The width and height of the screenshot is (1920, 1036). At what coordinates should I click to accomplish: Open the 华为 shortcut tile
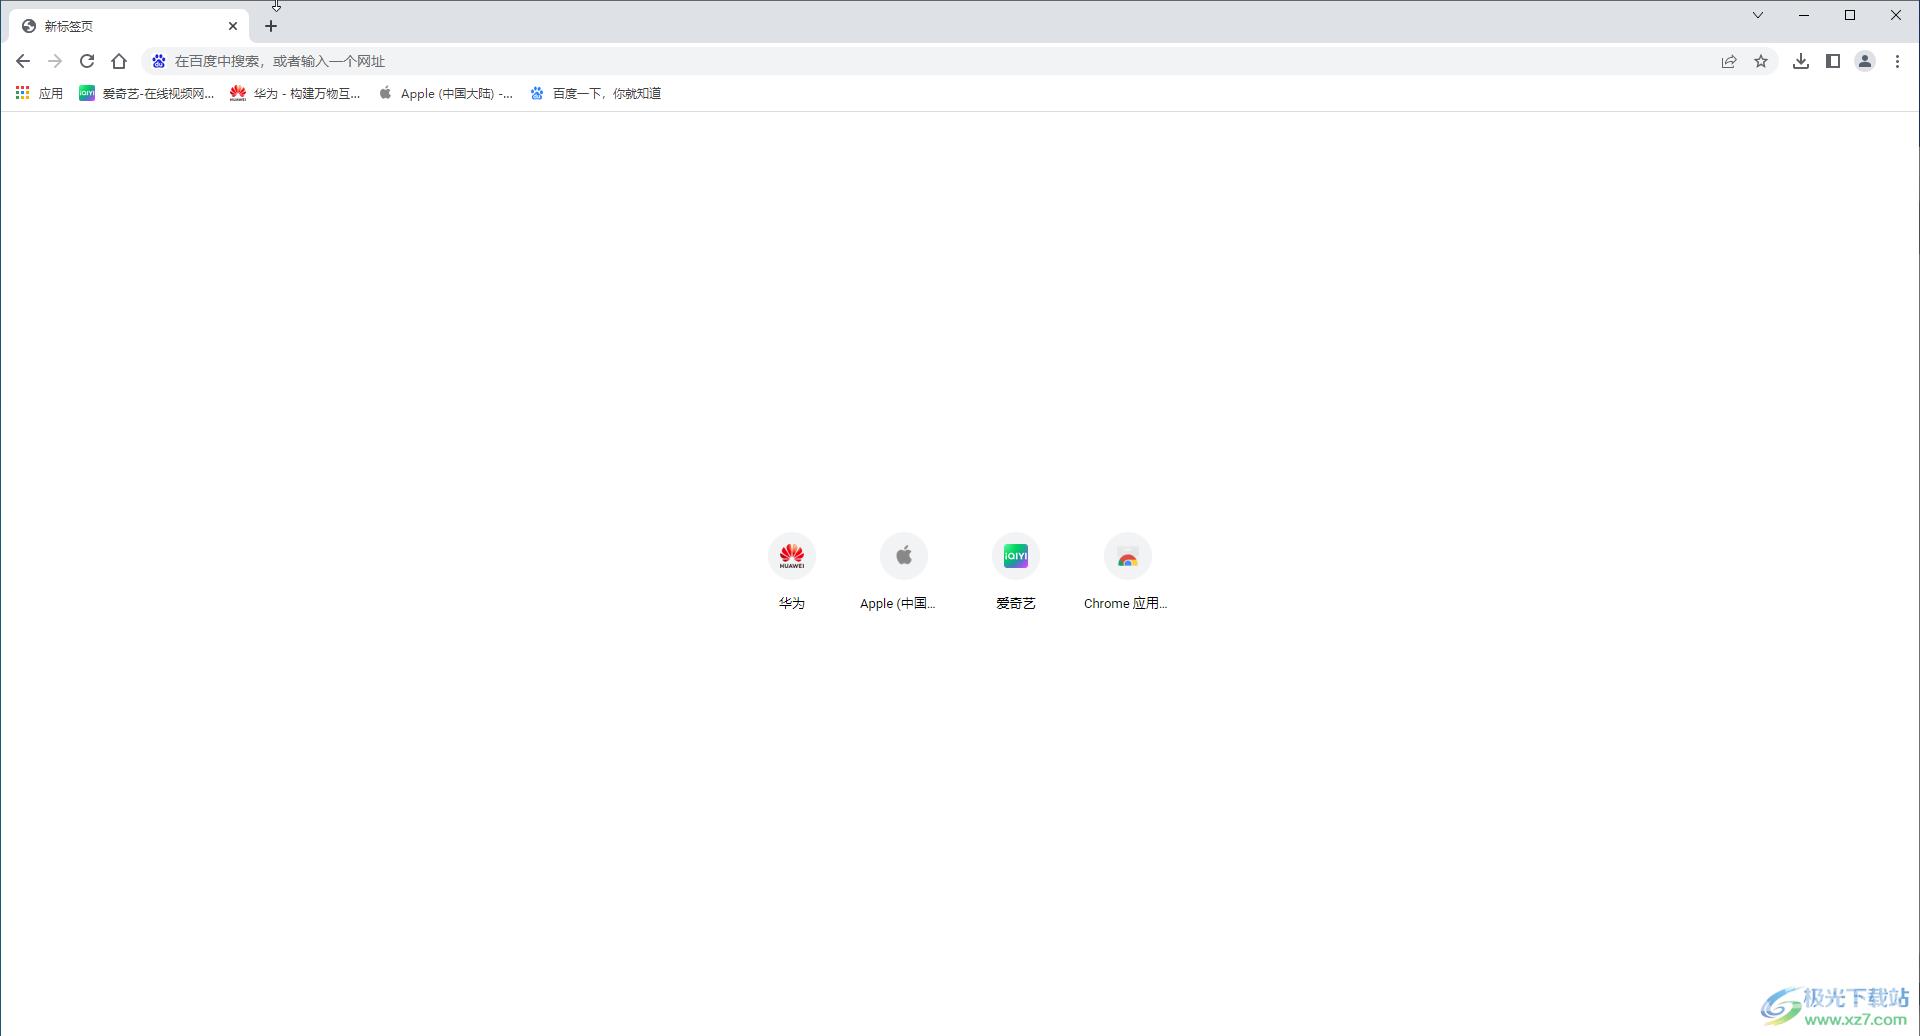click(792, 571)
